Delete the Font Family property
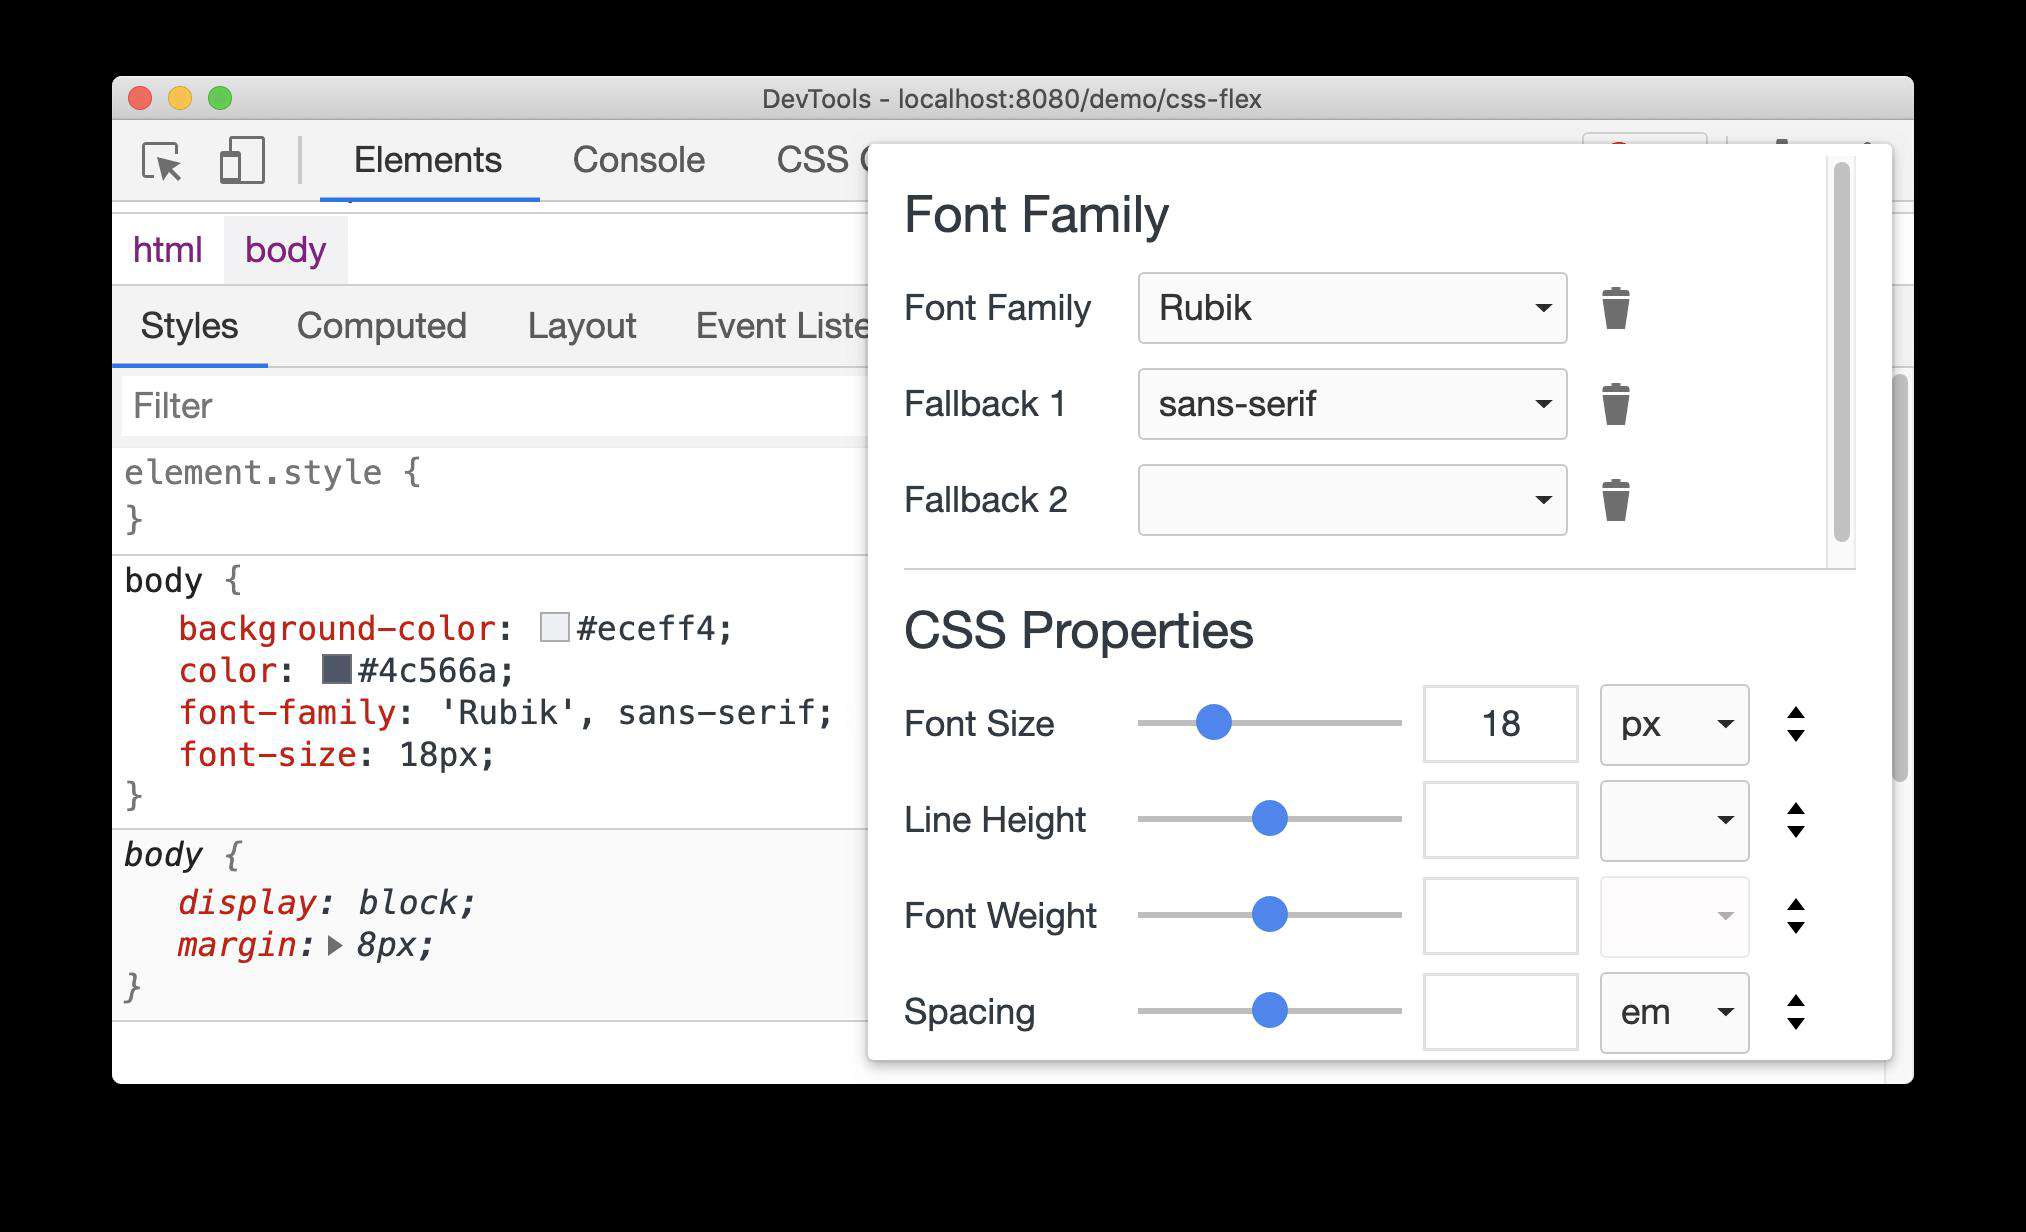 click(1615, 305)
